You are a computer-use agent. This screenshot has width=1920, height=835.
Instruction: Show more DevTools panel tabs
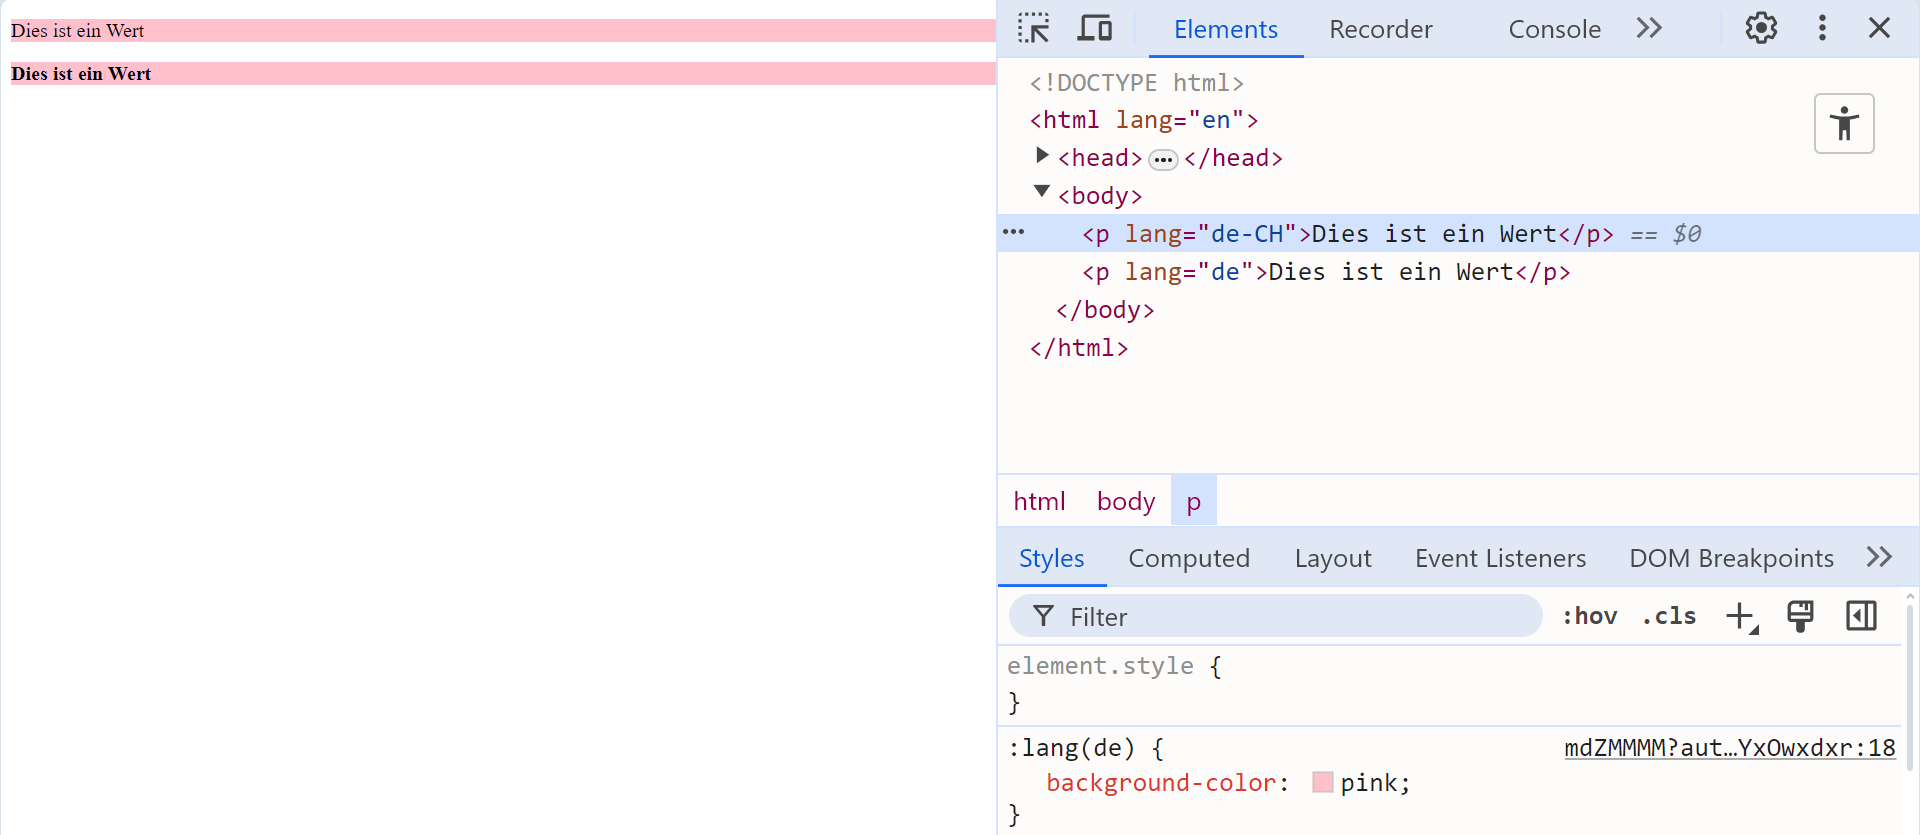tap(1649, 28)
